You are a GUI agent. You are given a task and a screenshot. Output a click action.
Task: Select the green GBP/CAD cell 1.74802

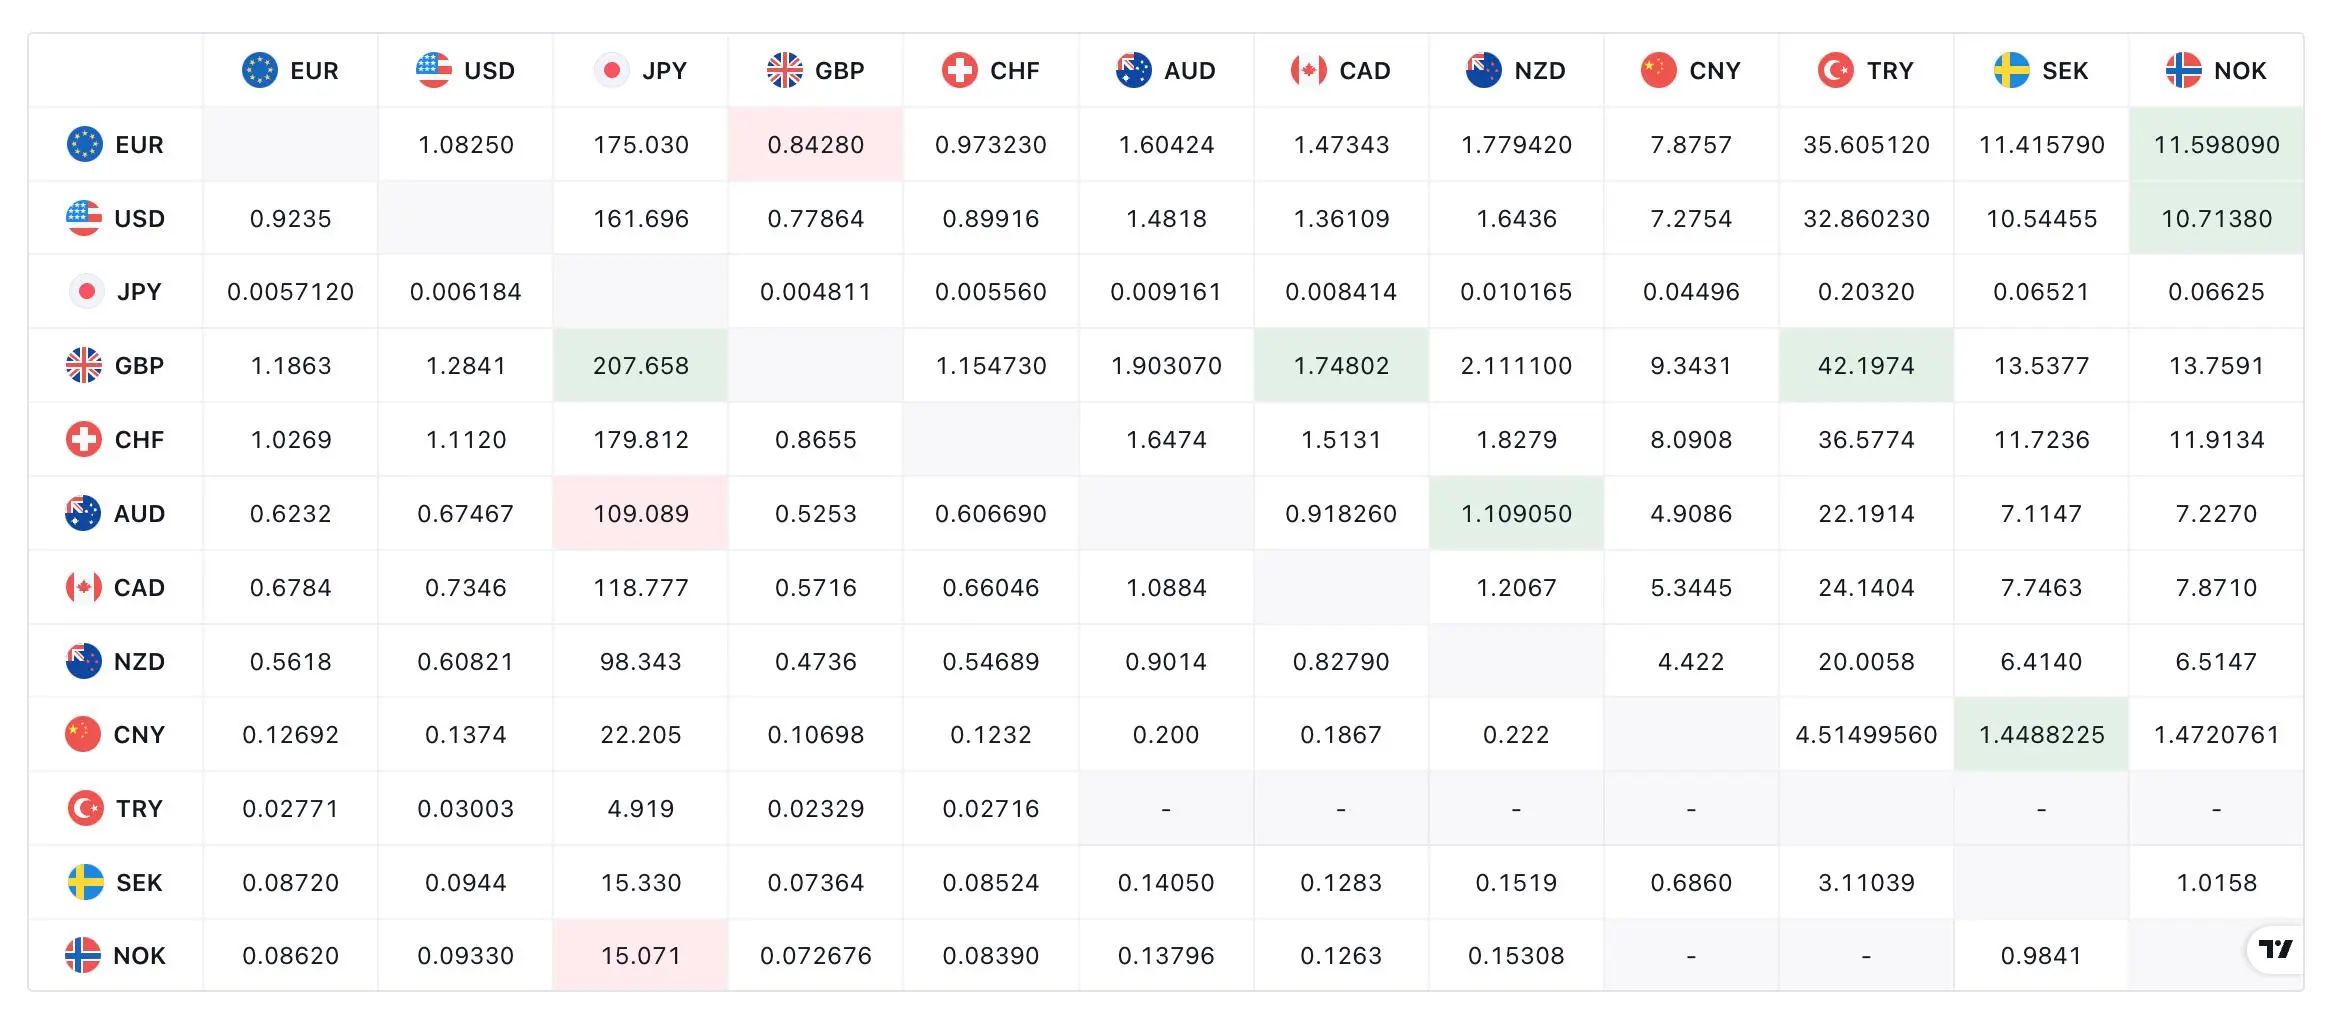(1342, 365)
